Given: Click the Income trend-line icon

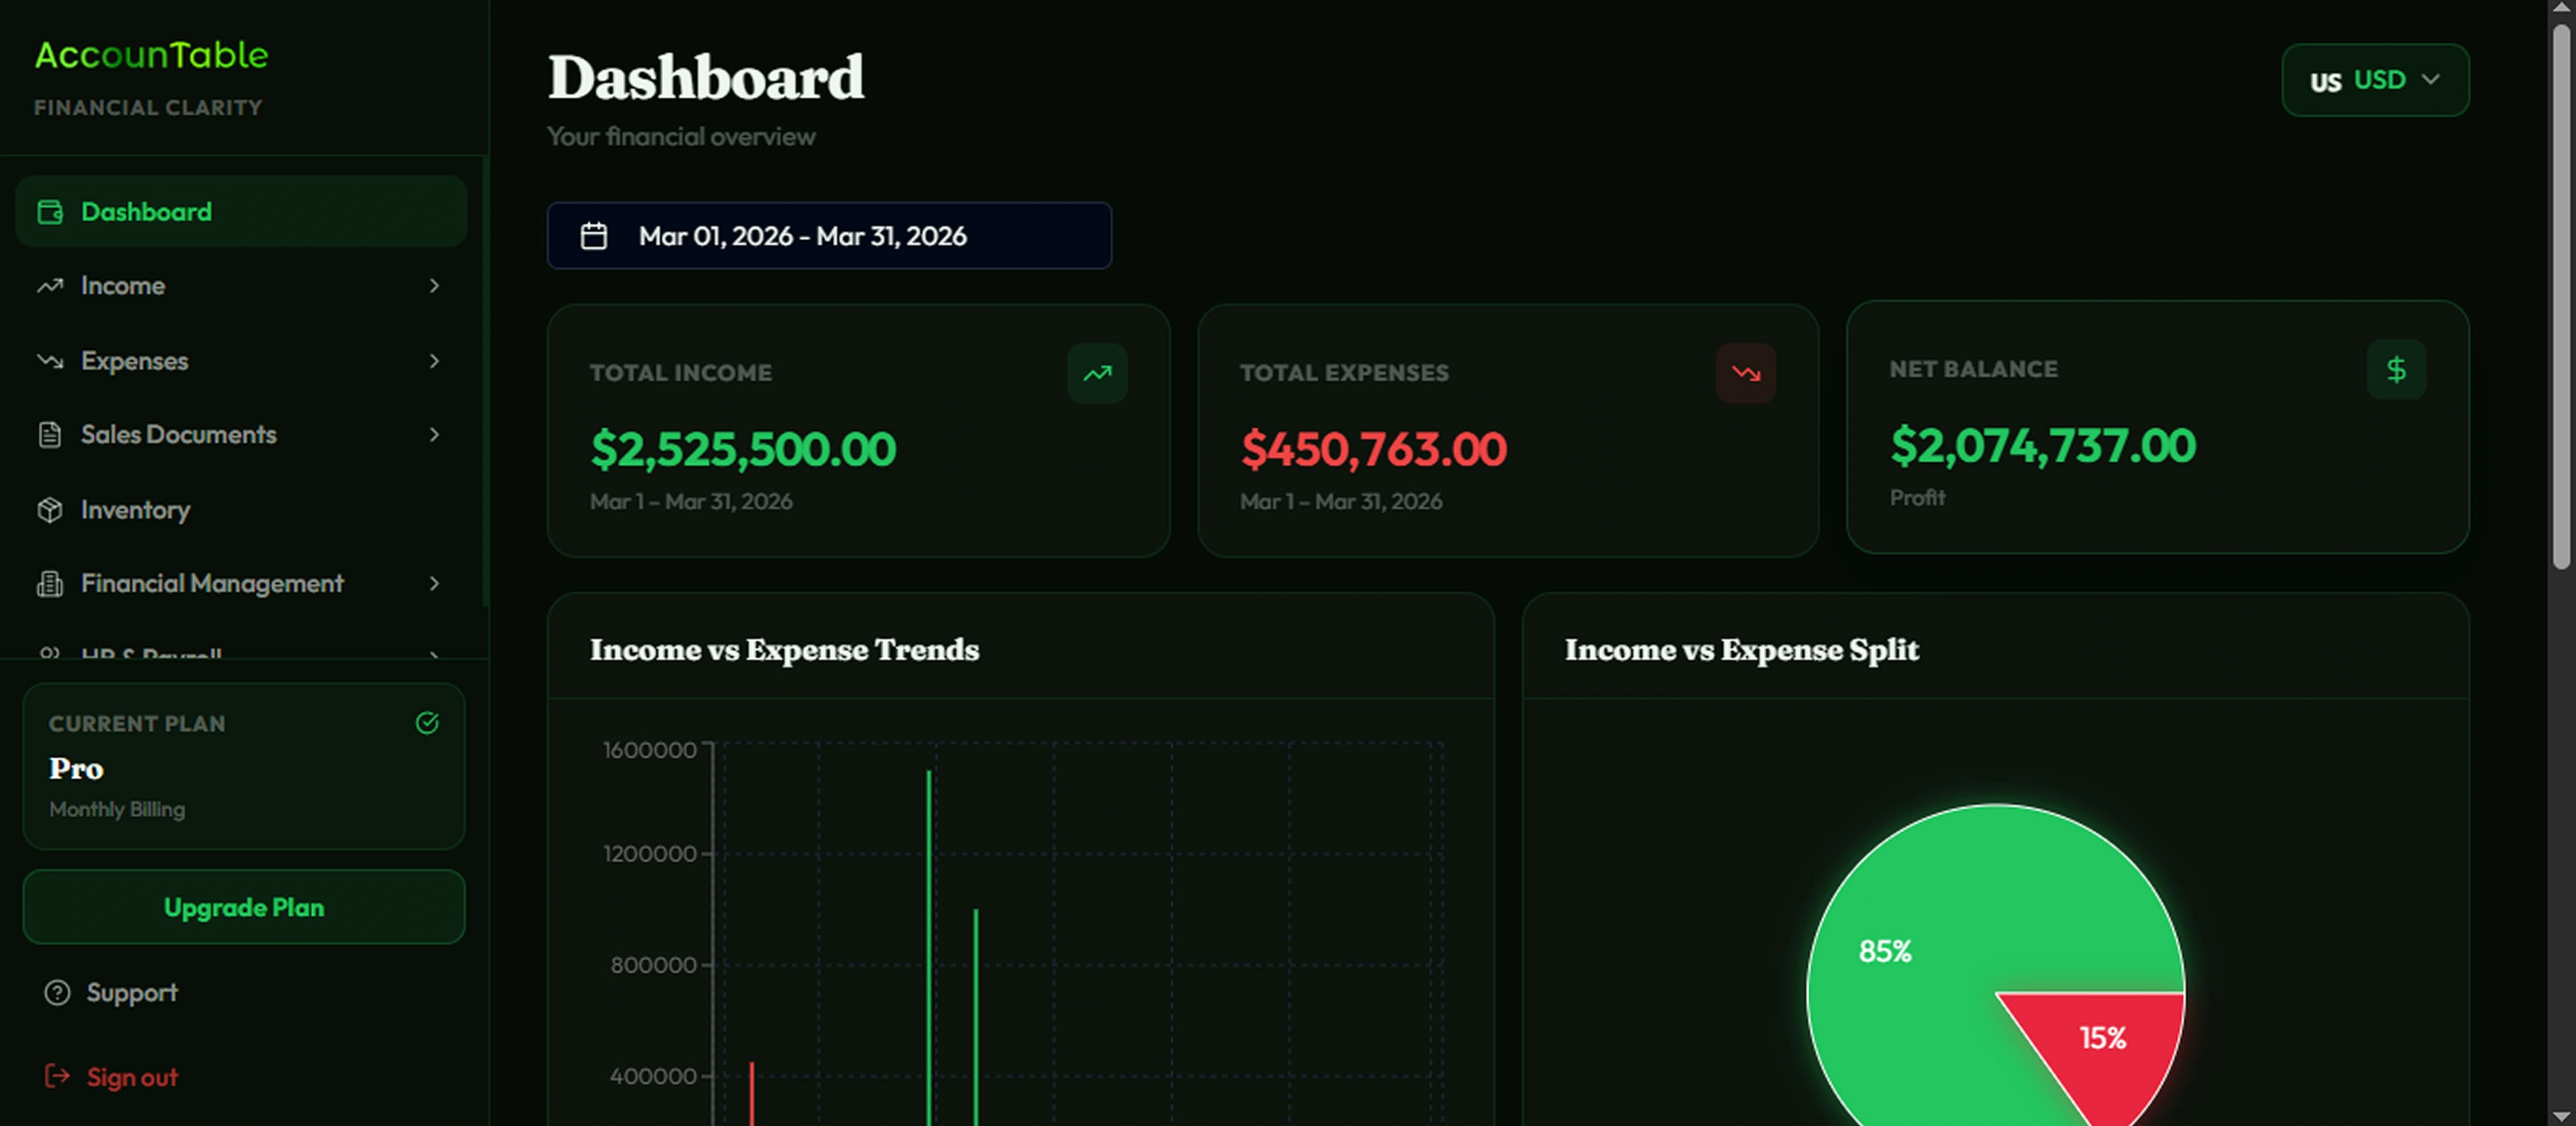Looking at the screenshot, I should point(50,285).
